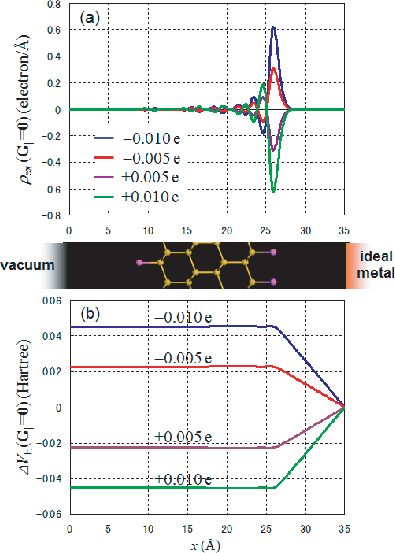Click the x (Å) axis title

pyautogui.click(x=206, y=545)
